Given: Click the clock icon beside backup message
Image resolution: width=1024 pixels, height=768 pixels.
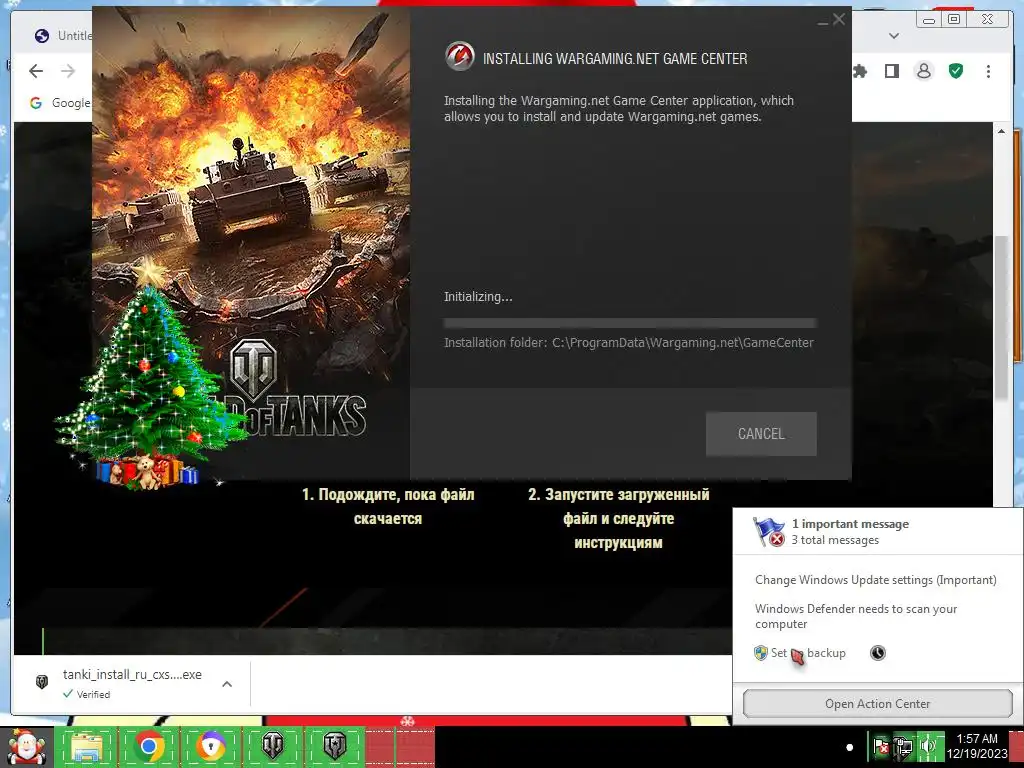Looking at the screenshot, I should (x=878, y=652).
